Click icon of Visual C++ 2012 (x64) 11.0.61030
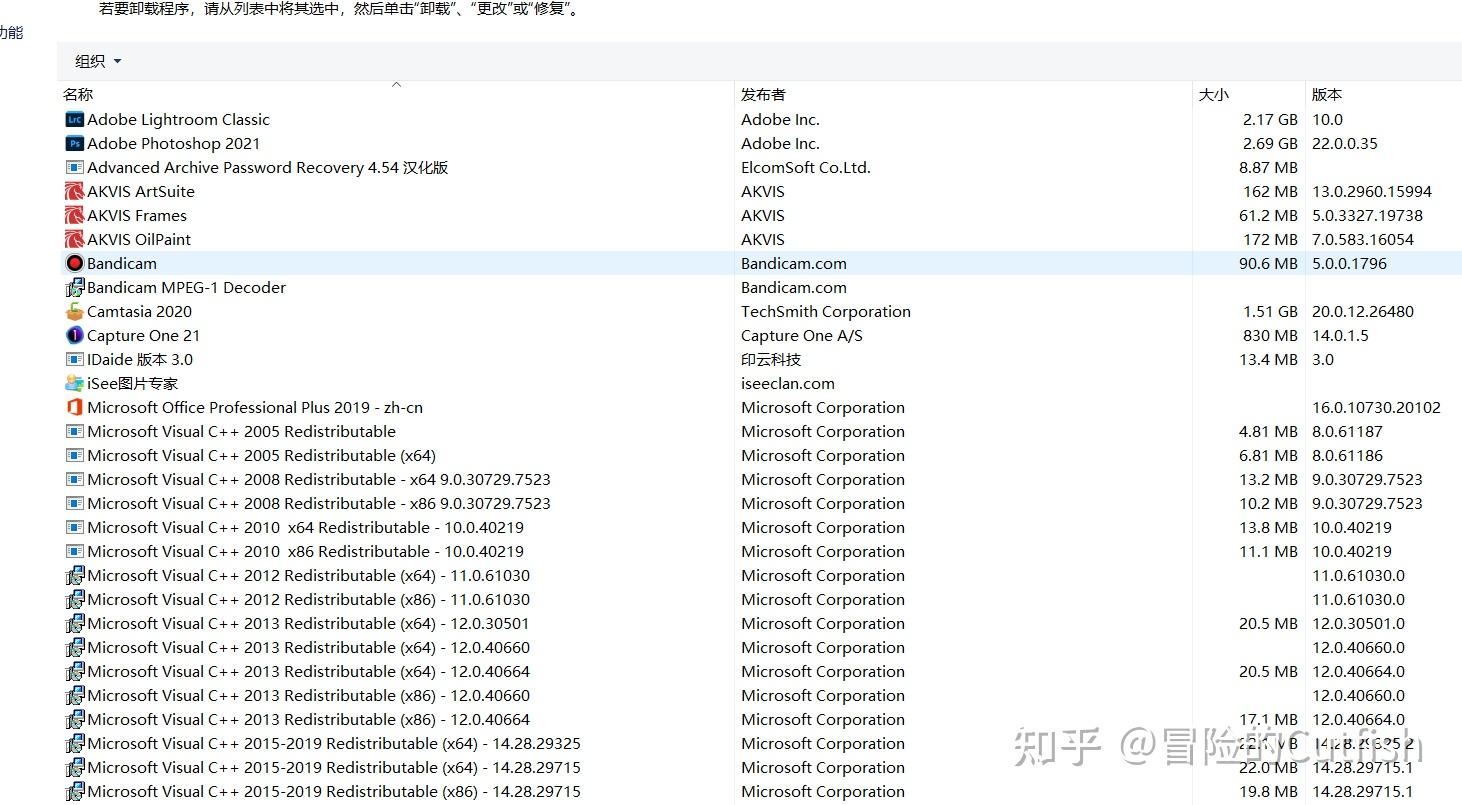 pyautogui.click(x=74, y=575)
